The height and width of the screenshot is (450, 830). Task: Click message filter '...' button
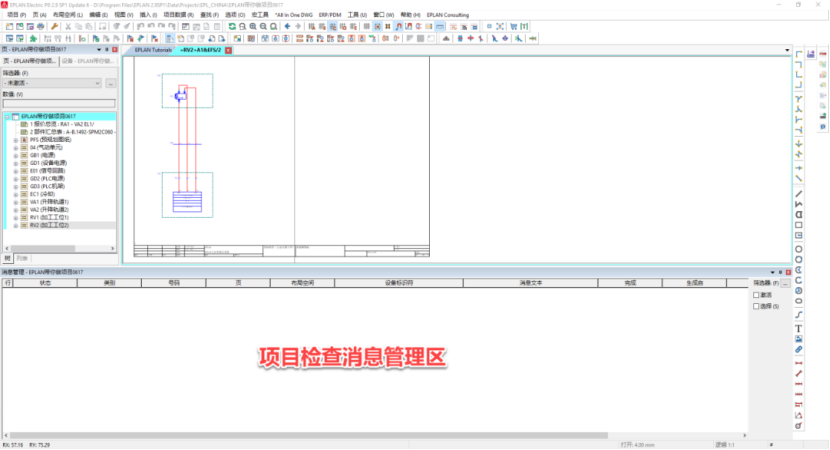click(786, 283)
